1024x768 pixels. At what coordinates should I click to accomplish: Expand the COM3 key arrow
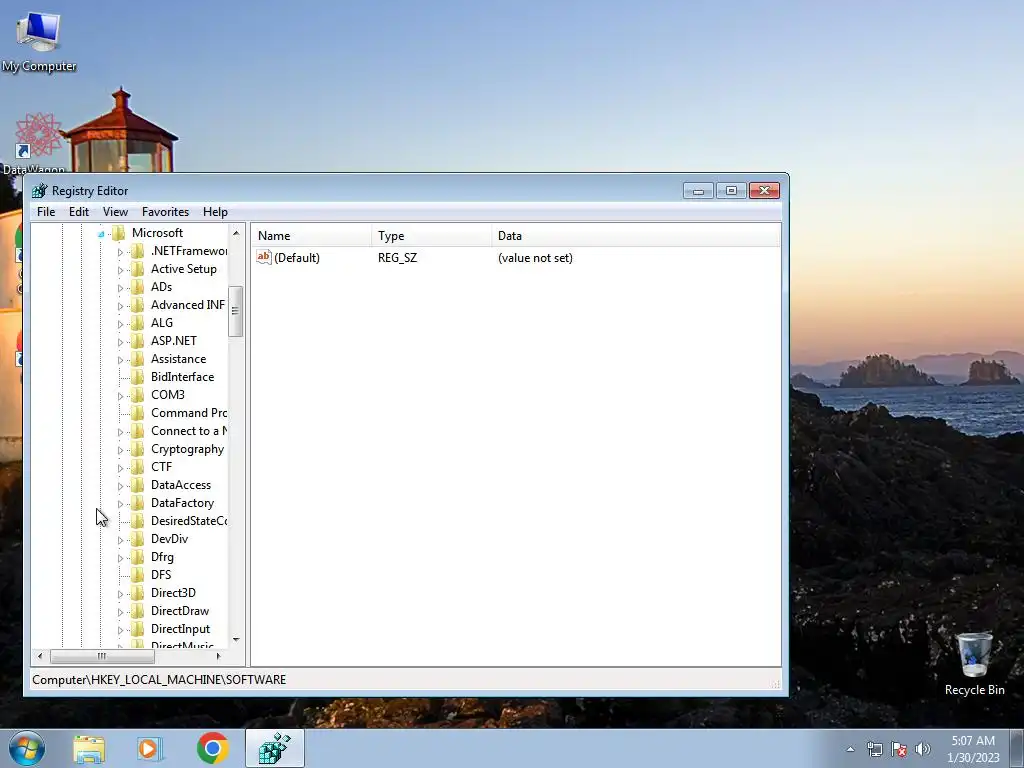pyautogui.click(x=120, y=396)
